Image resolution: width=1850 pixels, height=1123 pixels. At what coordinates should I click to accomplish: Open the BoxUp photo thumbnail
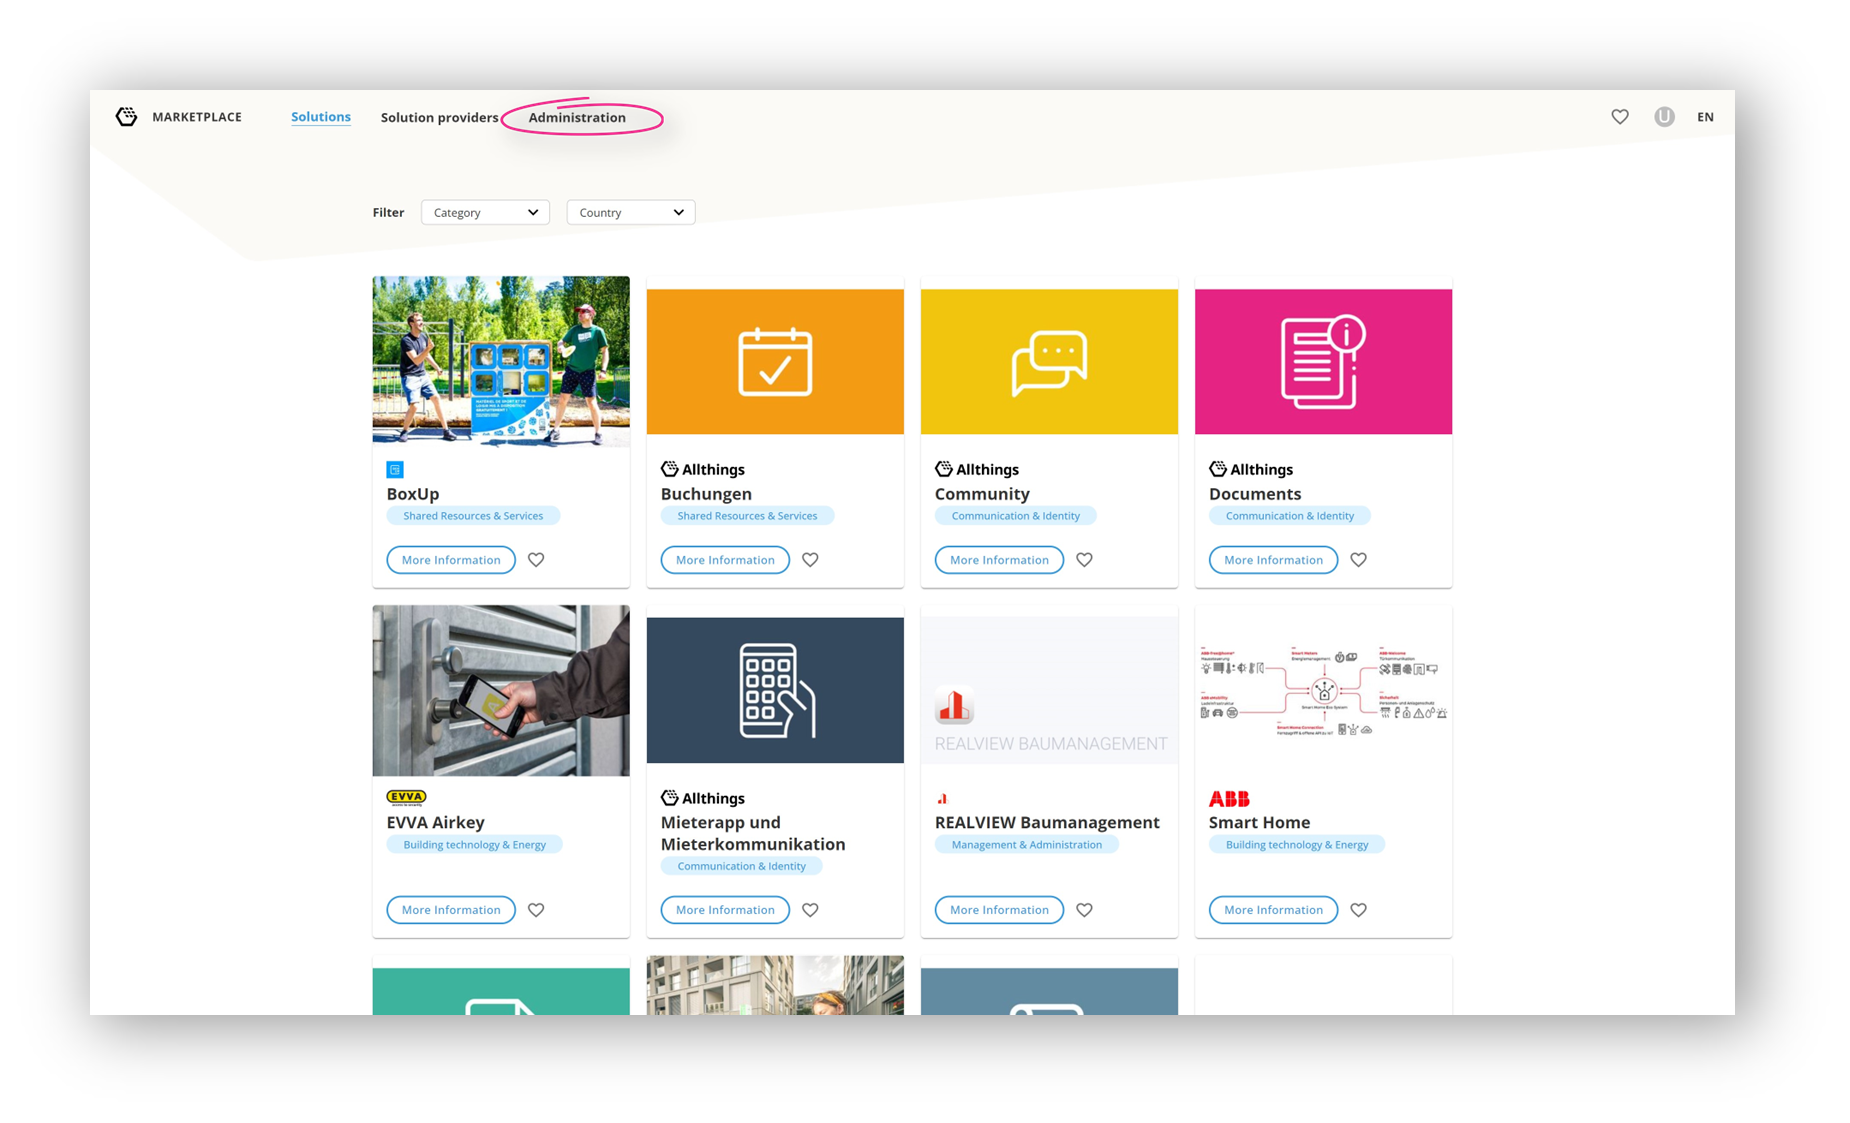pyautogui.click(x=501, y=361)
